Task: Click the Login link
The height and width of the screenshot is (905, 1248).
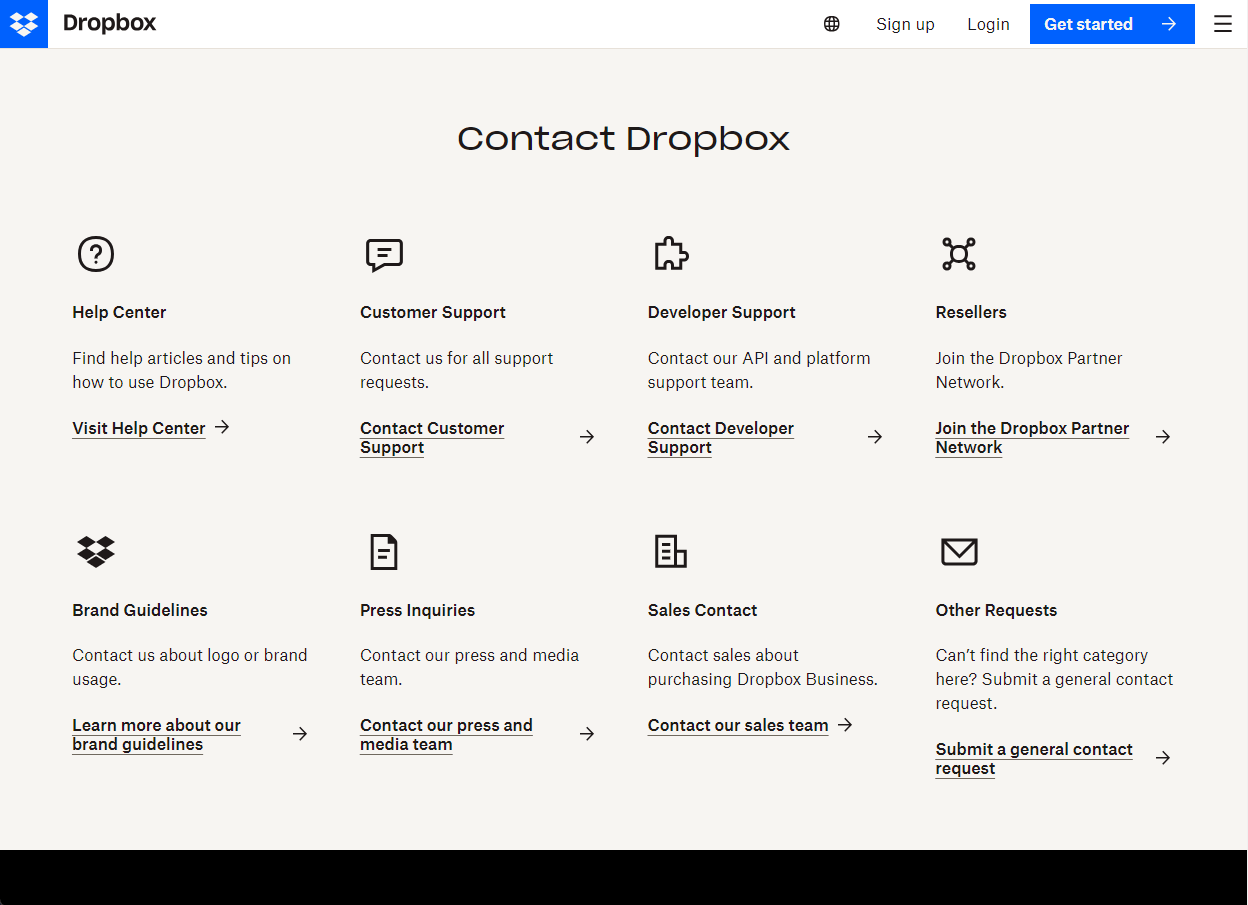Action: pyautogui.click(x=988, y=24)
